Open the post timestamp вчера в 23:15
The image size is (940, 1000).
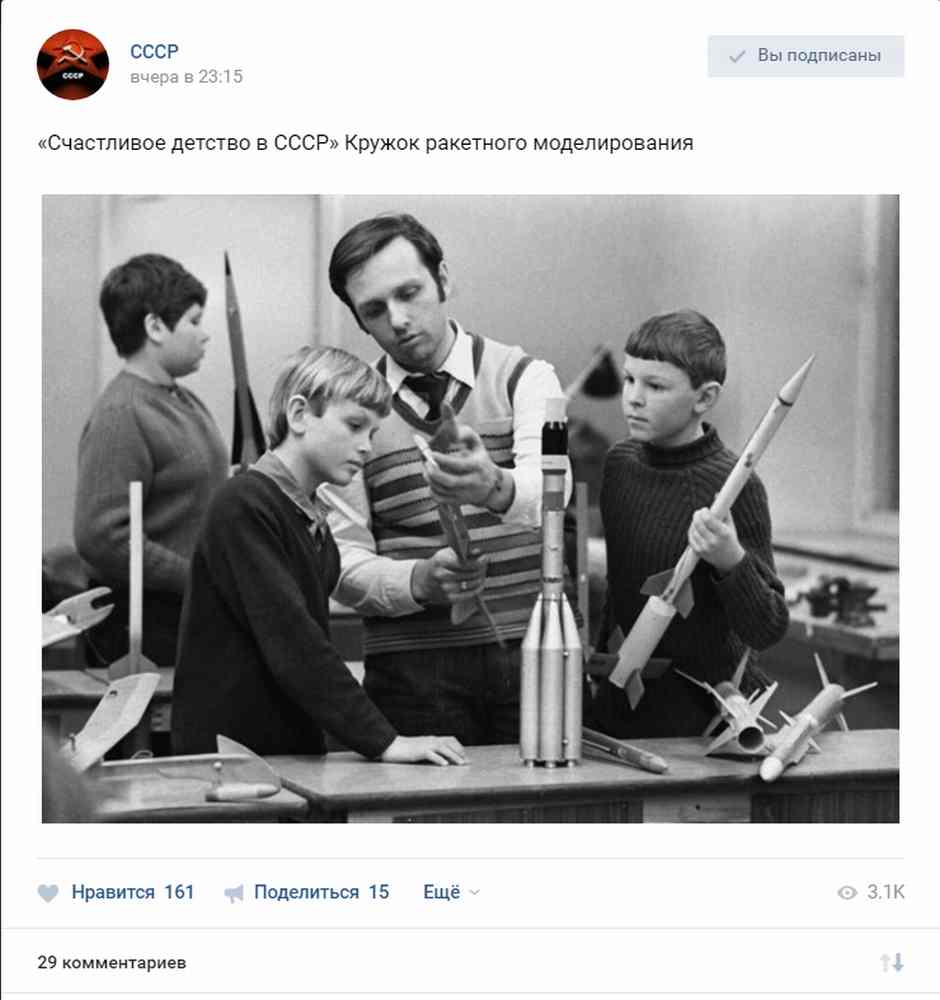[186, 77]
